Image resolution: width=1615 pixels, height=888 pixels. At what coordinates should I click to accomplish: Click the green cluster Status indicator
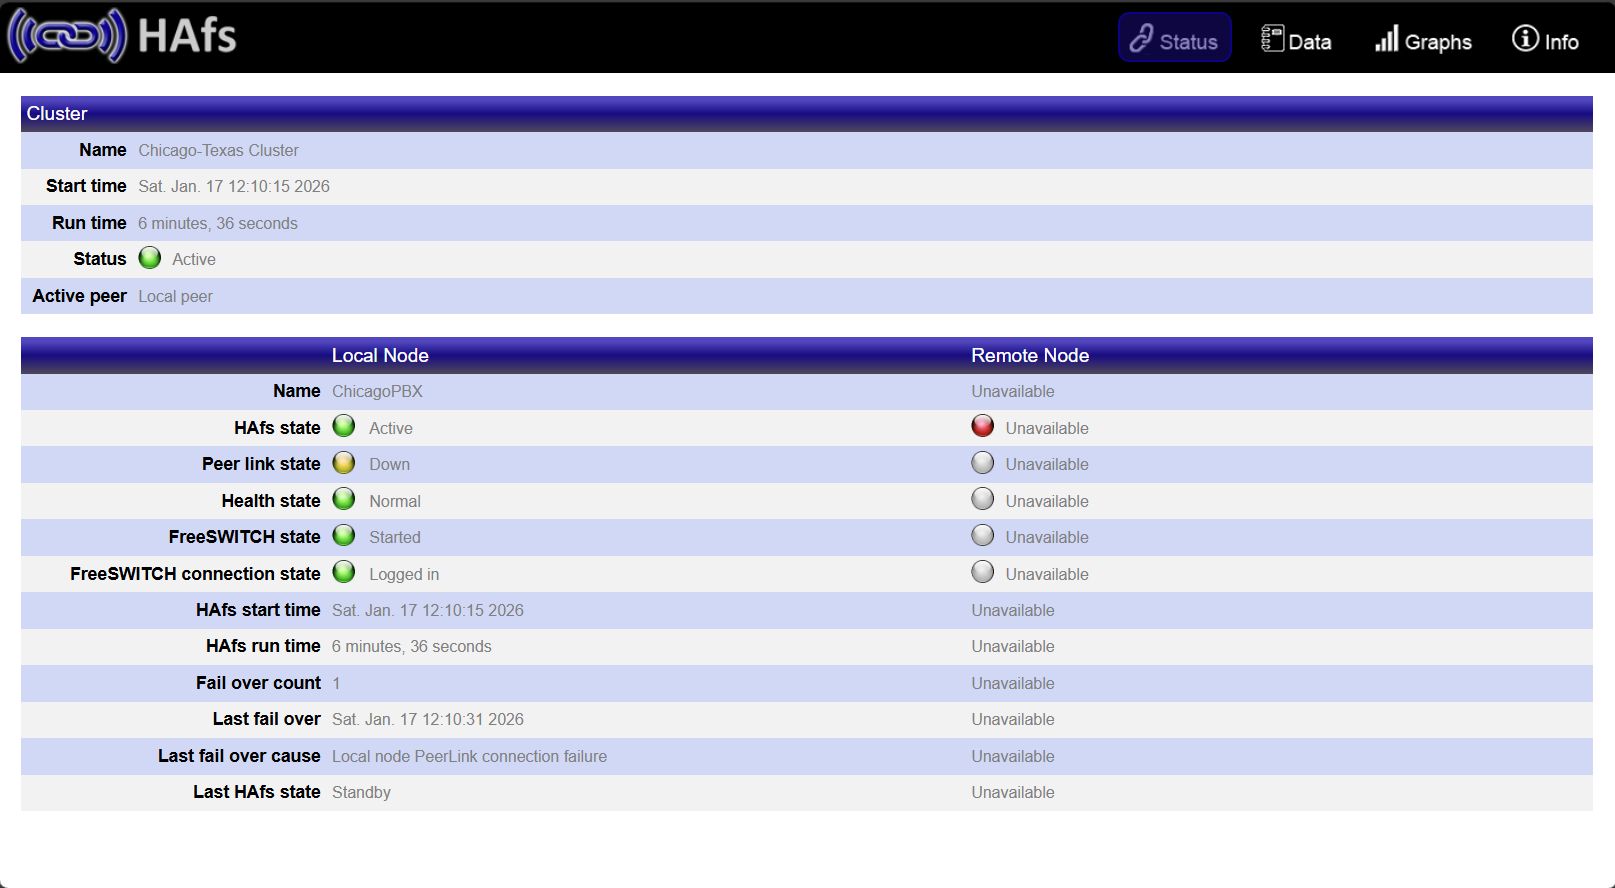[150, 258]
